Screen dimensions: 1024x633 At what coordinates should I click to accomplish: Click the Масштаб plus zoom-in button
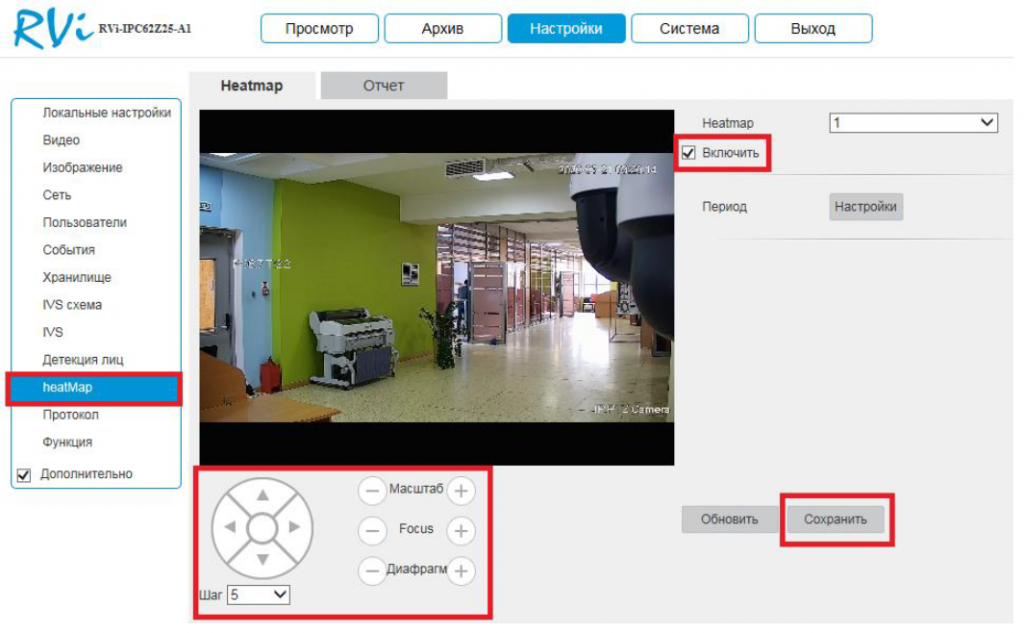pos(460,491)
